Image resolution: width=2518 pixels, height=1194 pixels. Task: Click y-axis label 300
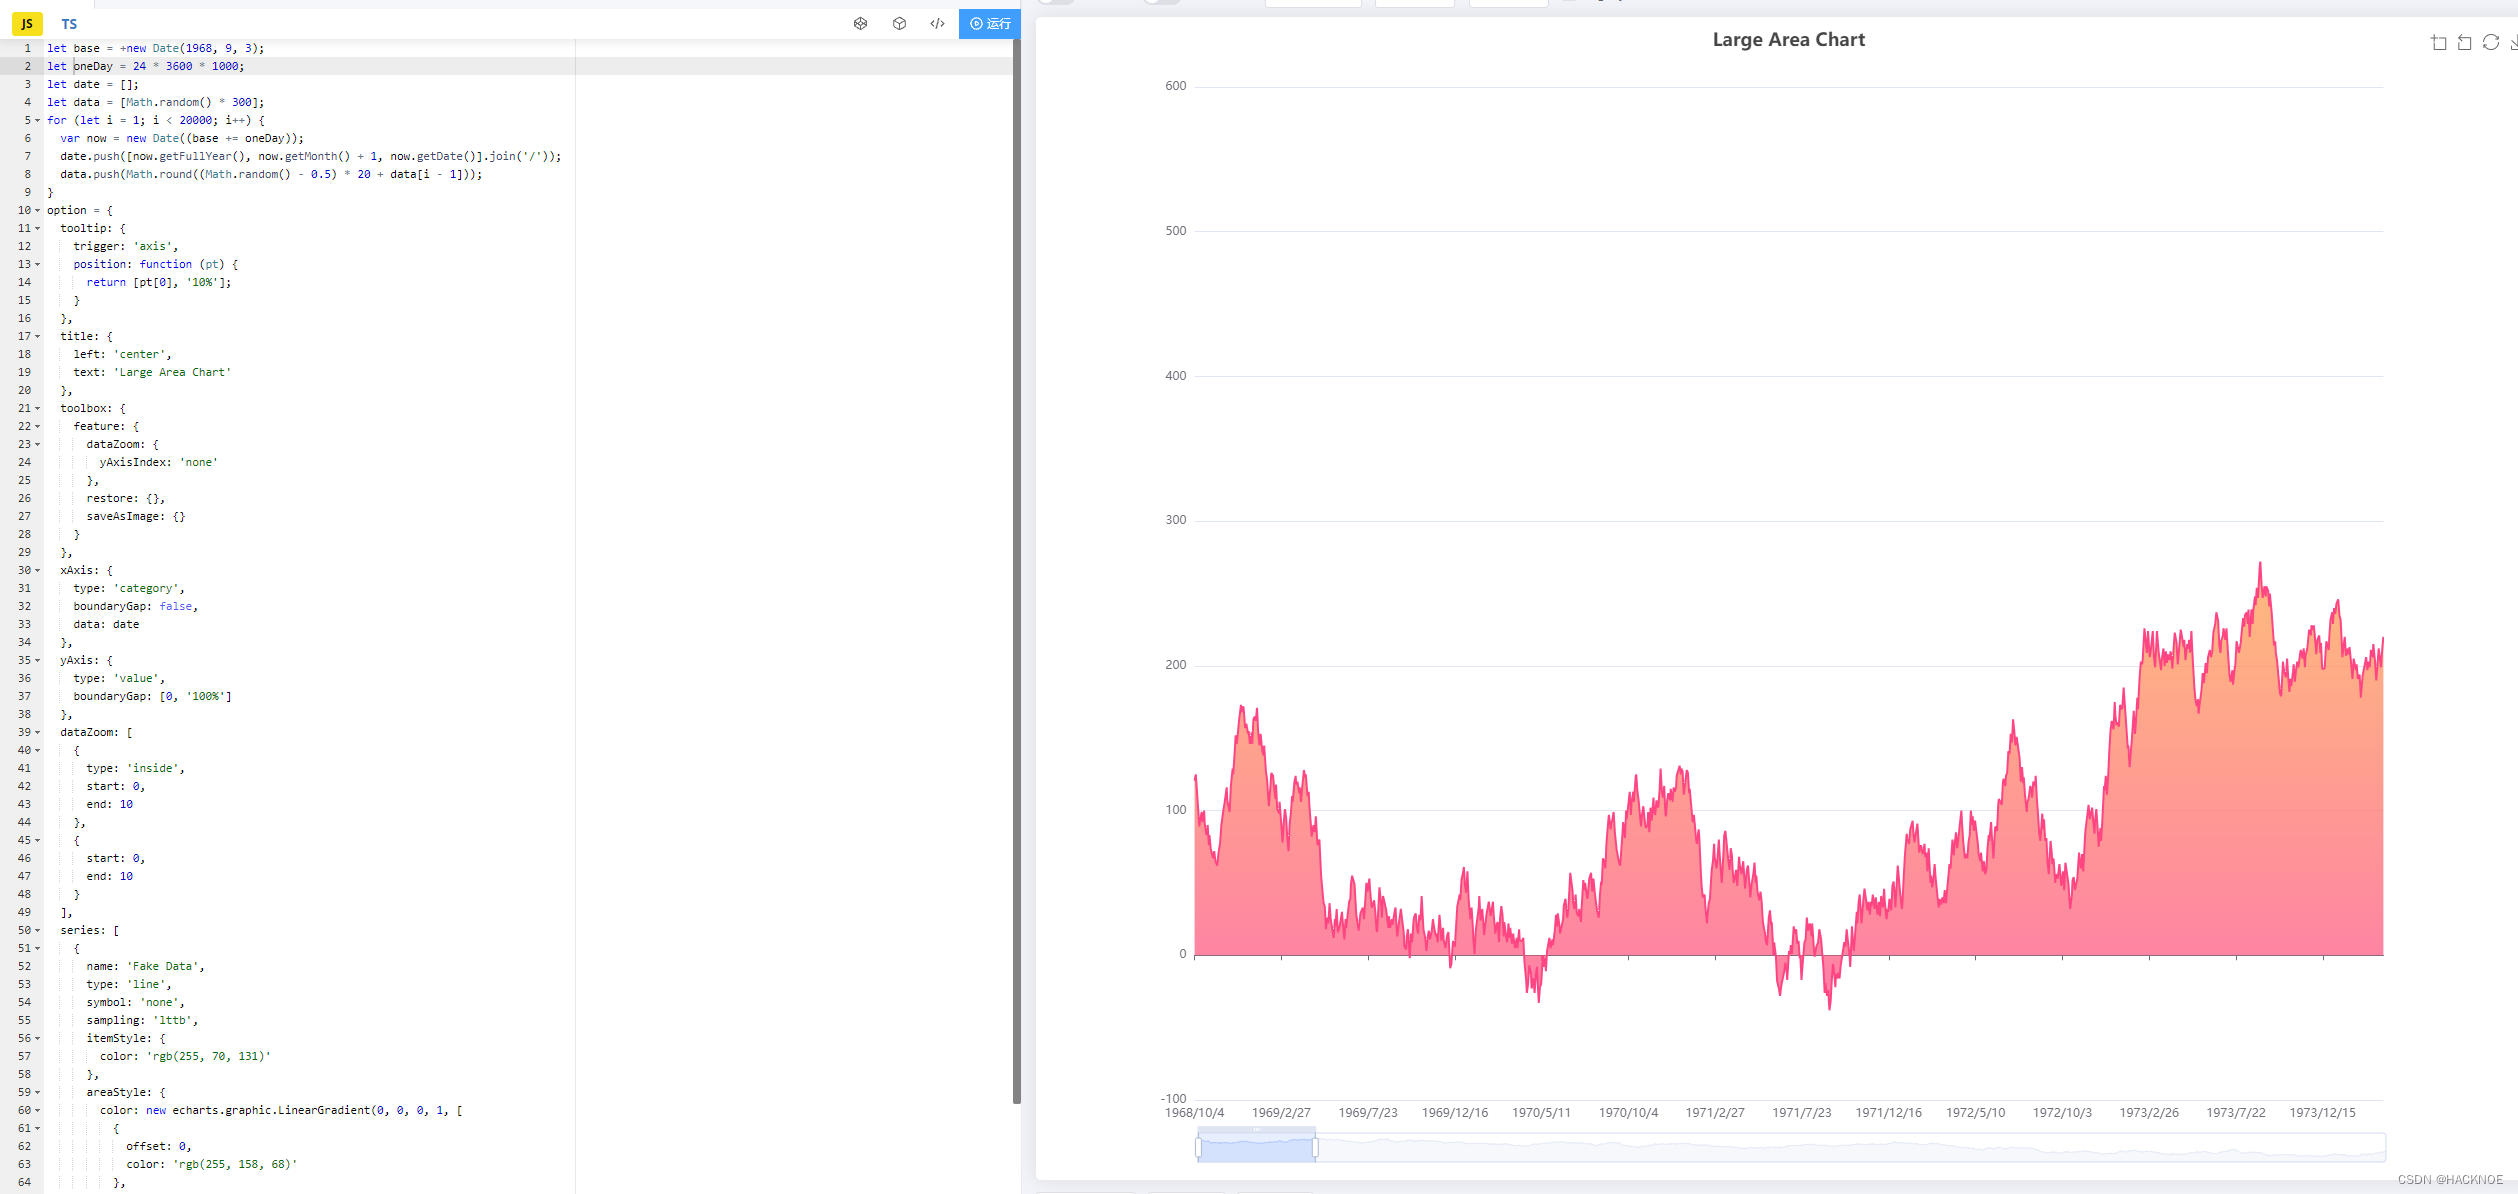point(1175,520)
